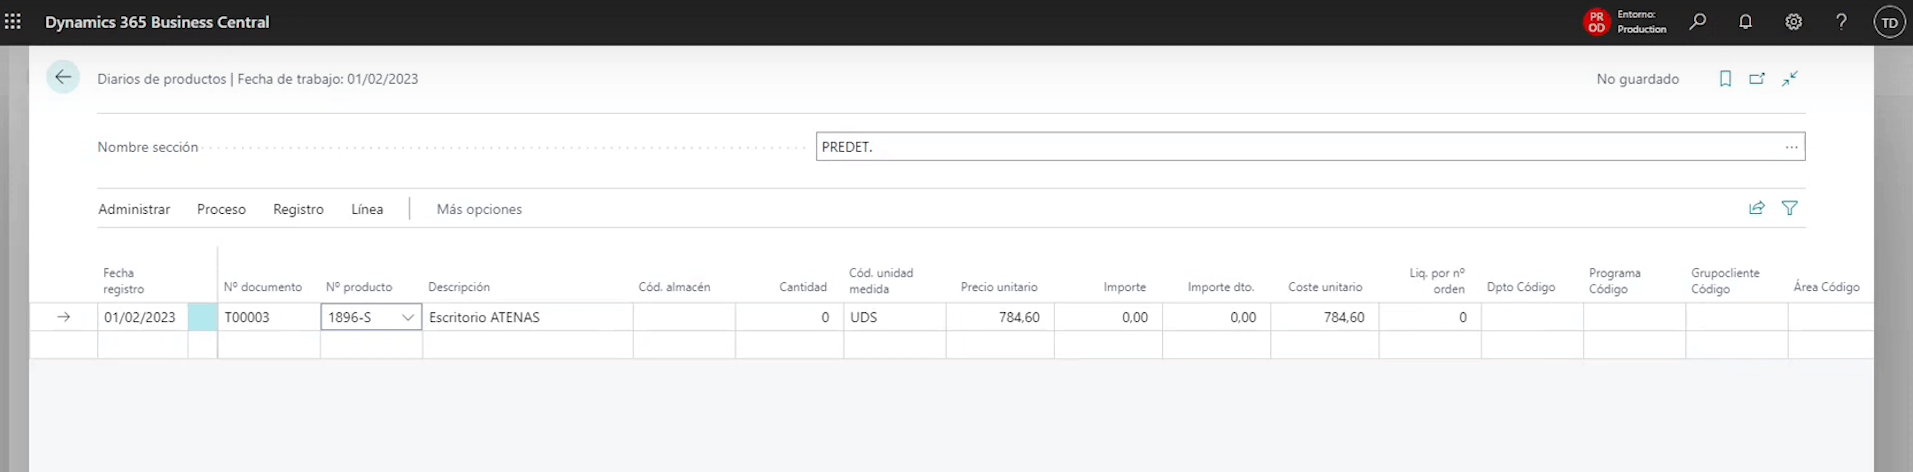Collapse the page with the arrows icon
The width and height of the screenshot is (1913, 472).
[1790, 78]
